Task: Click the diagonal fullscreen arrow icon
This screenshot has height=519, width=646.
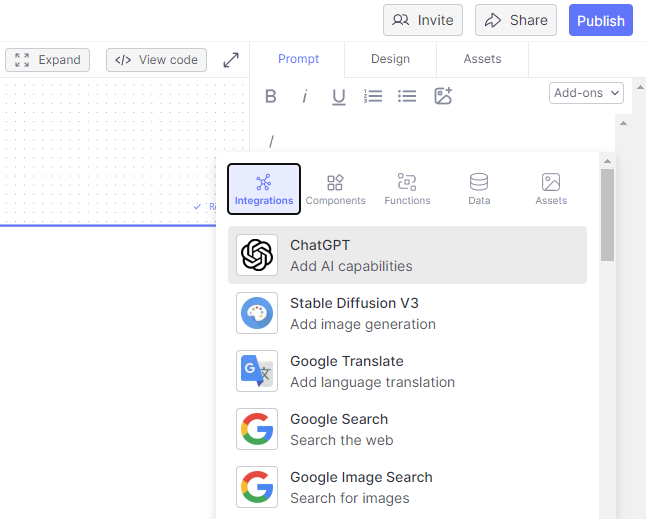Action: coord(231,60)
